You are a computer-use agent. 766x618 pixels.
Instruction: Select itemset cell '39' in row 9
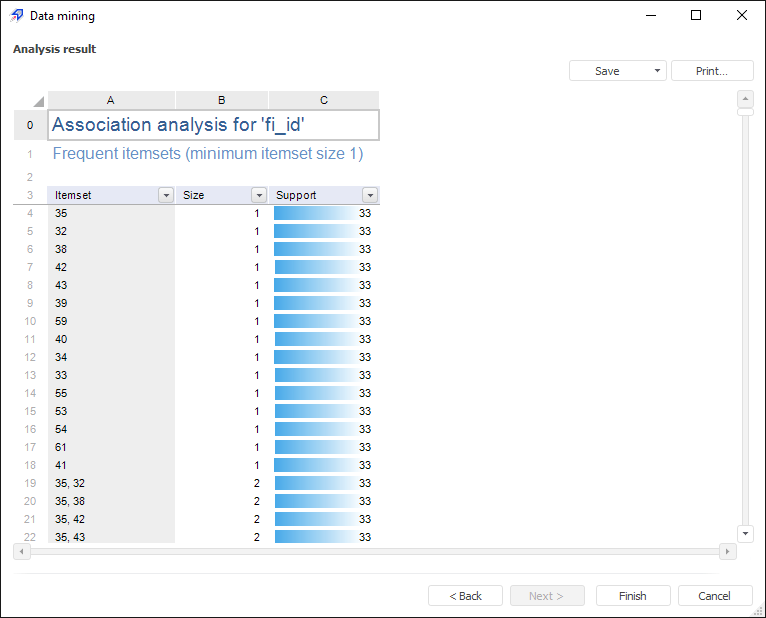click(x=111, y=303)
